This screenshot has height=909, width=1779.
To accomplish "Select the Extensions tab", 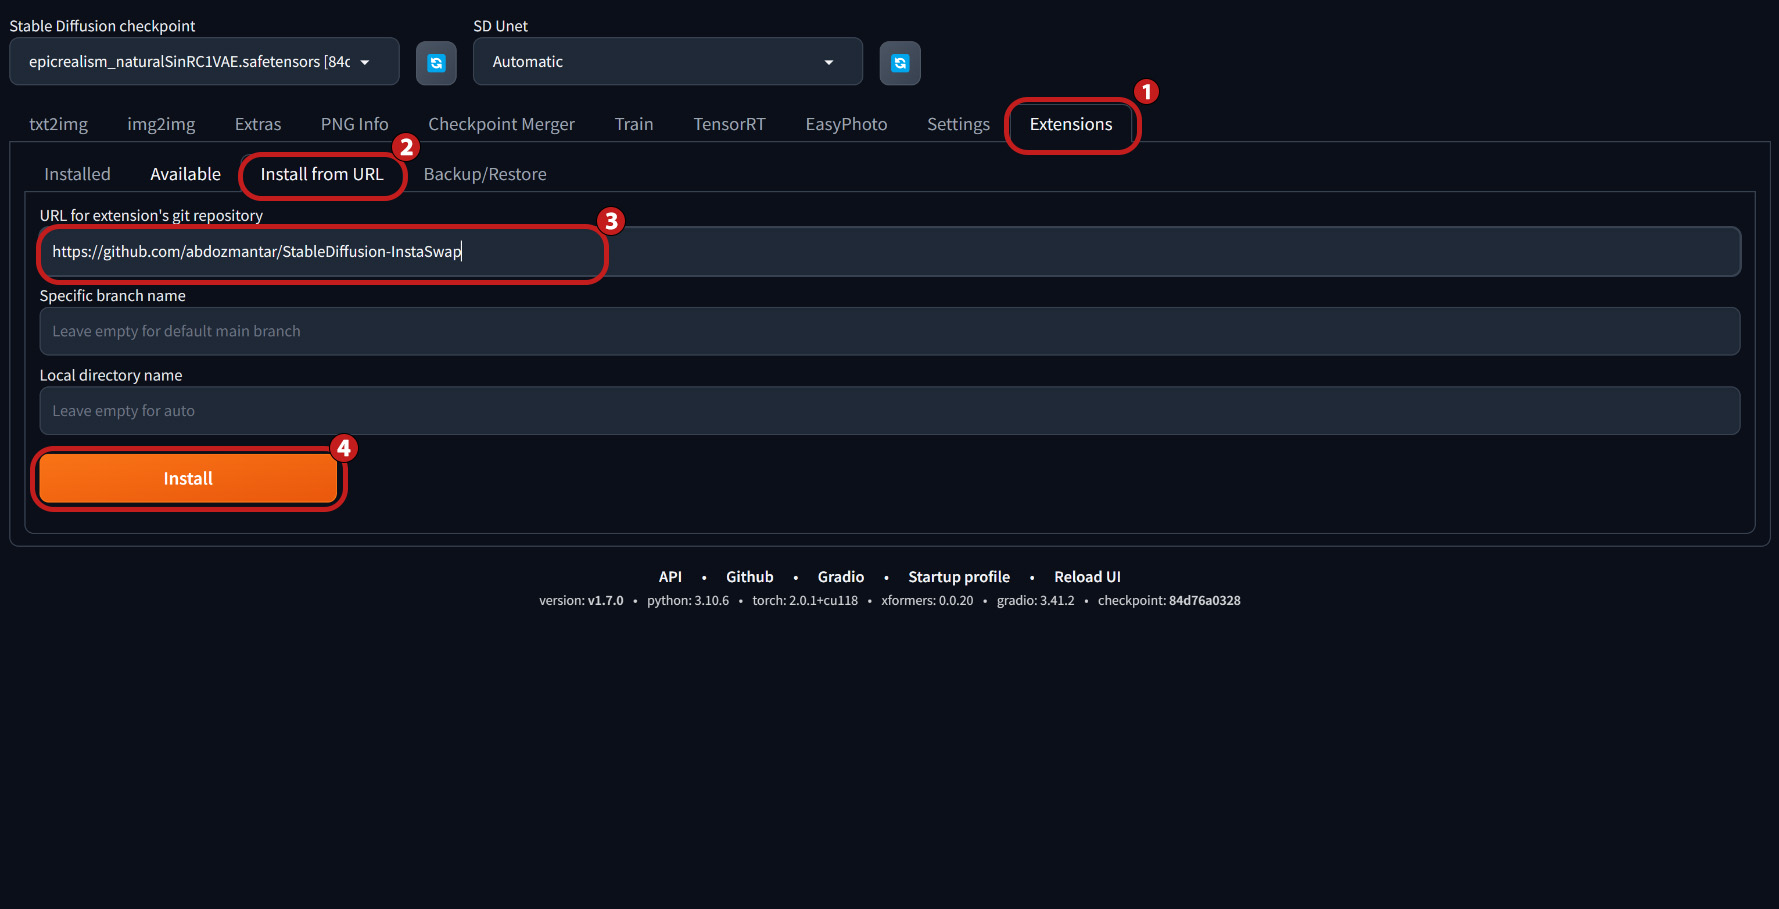I will pos(1071,124).
